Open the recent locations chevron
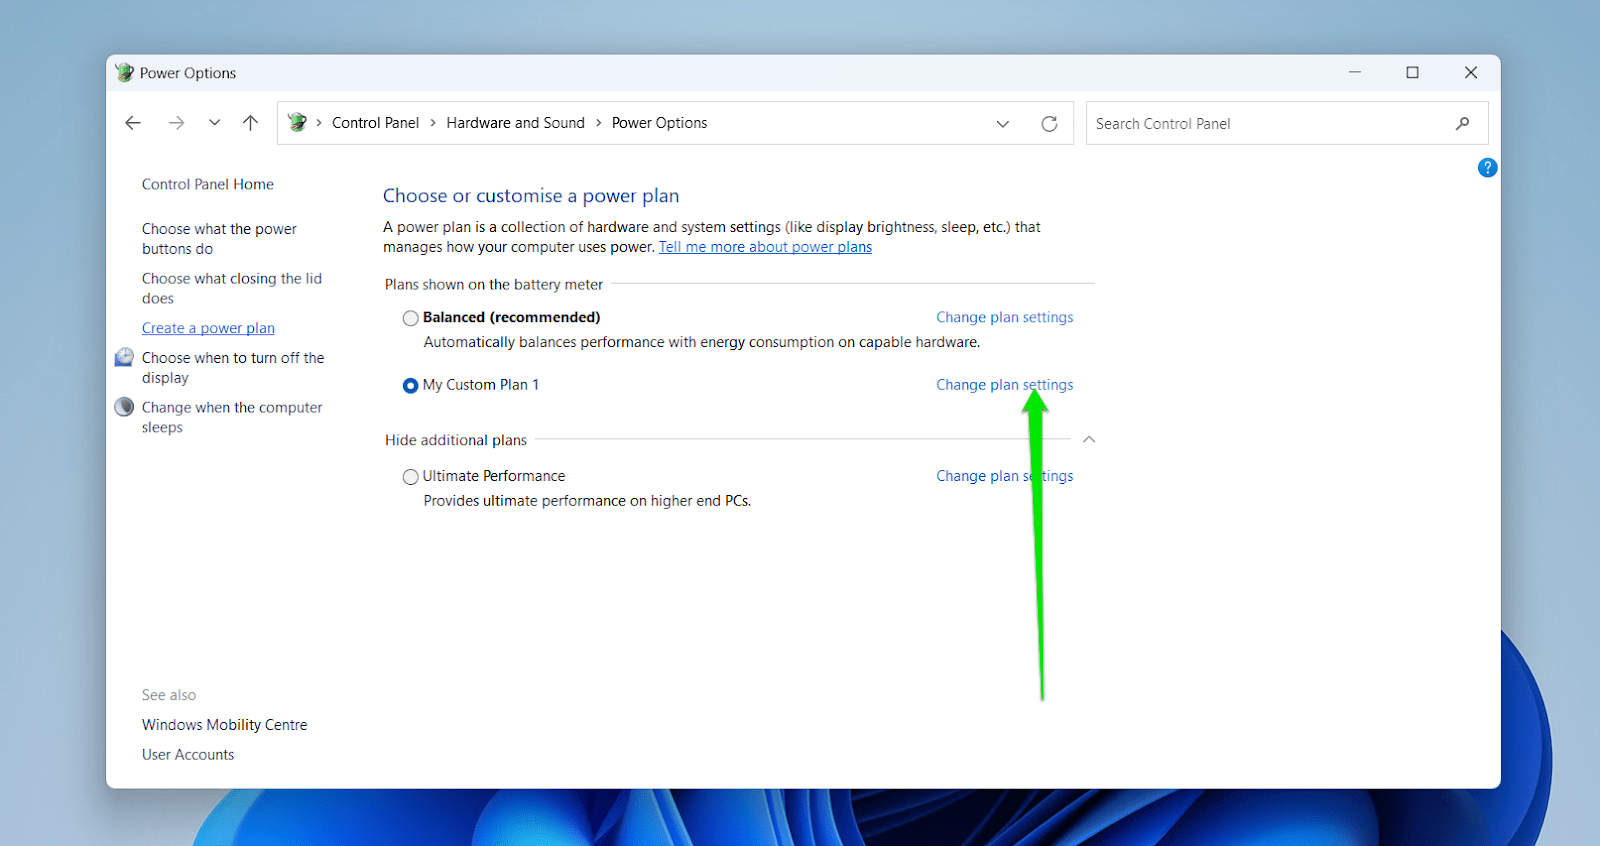 tap(214, 123)
